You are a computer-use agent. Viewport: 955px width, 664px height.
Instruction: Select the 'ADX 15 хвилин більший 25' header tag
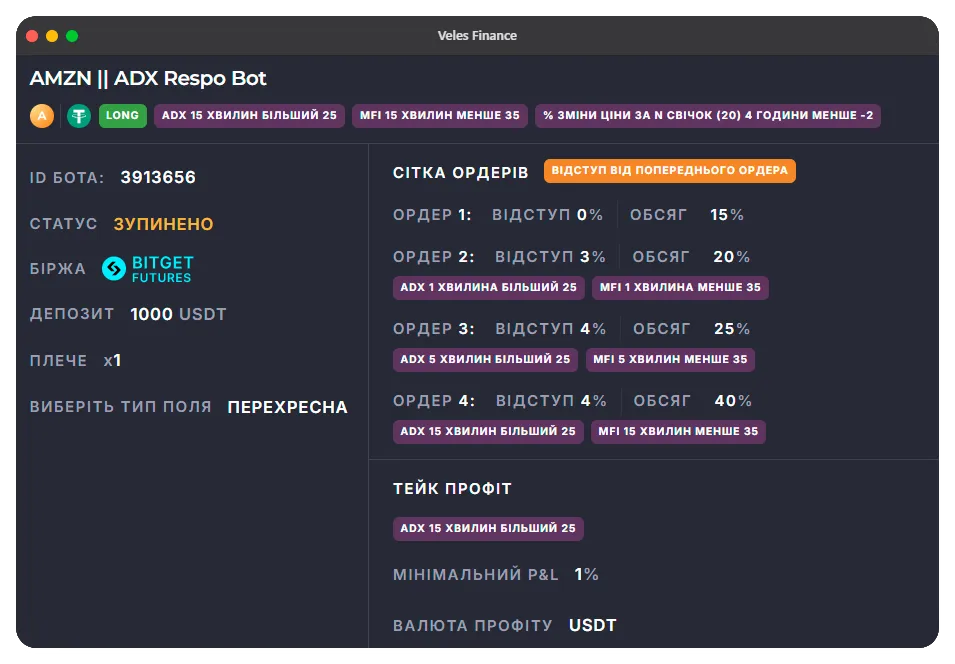tap(249, 116)
